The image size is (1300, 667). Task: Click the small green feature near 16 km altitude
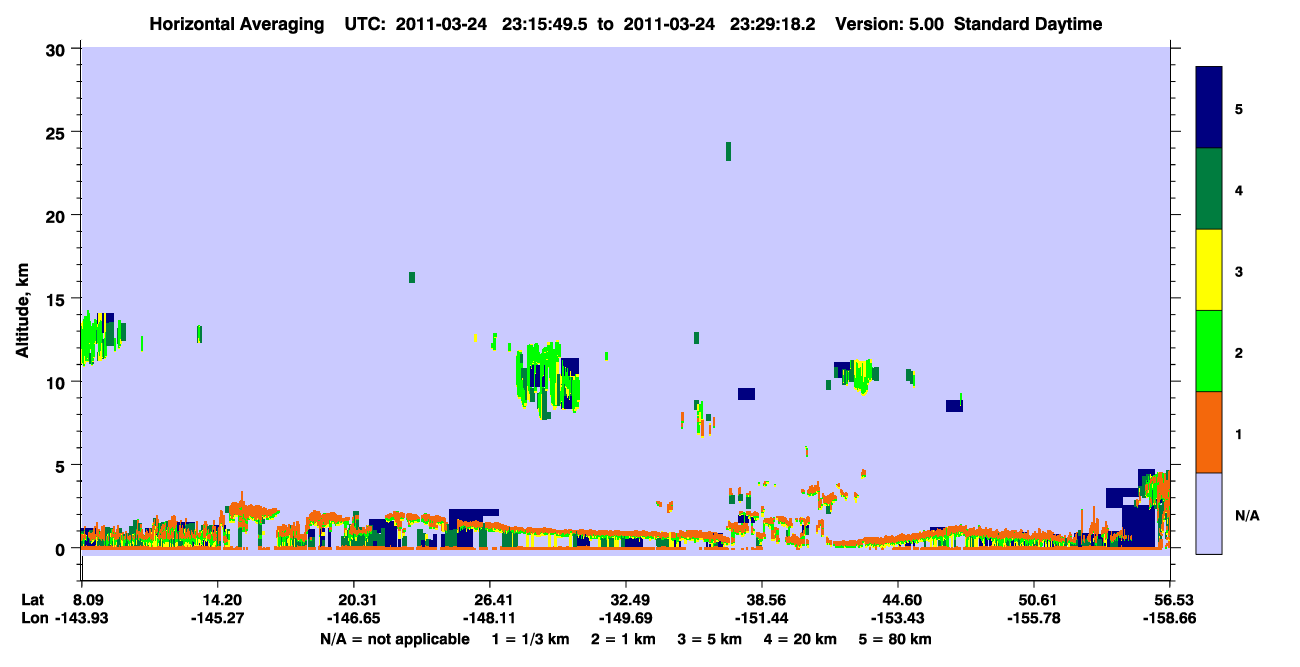[x=411, y=277]
